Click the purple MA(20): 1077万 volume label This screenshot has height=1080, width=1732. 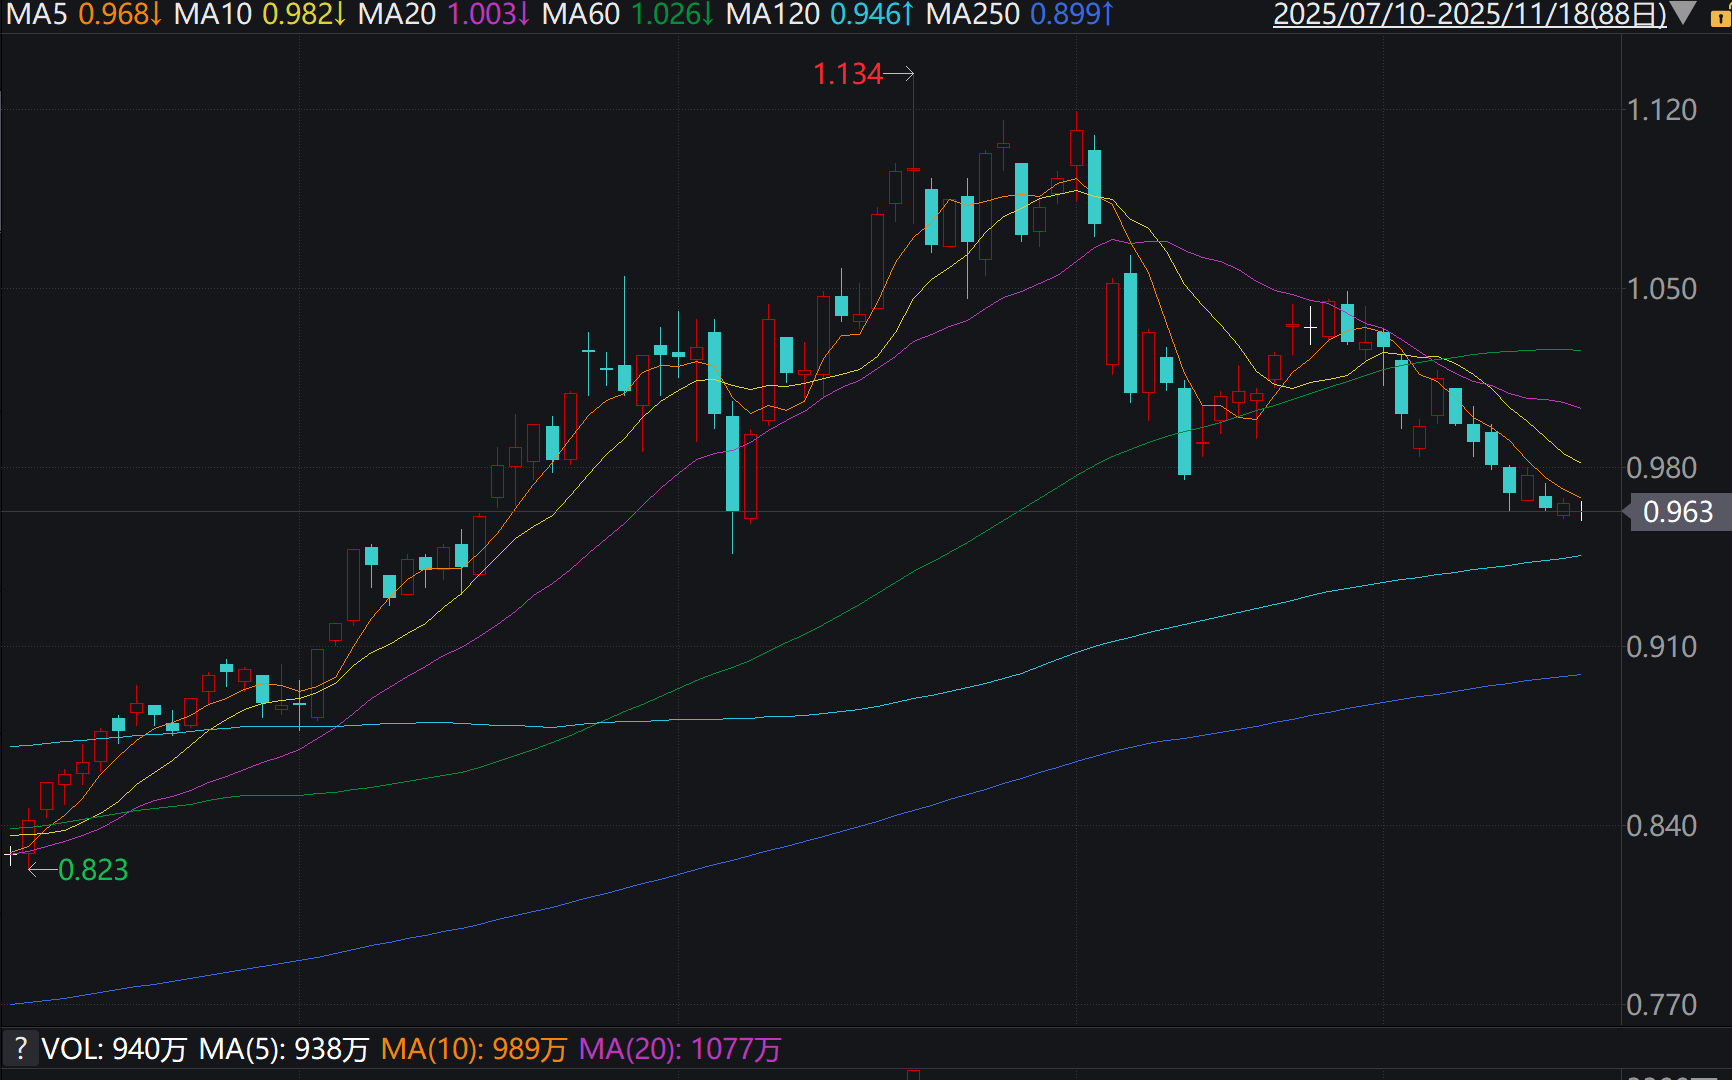[680, 1049]
